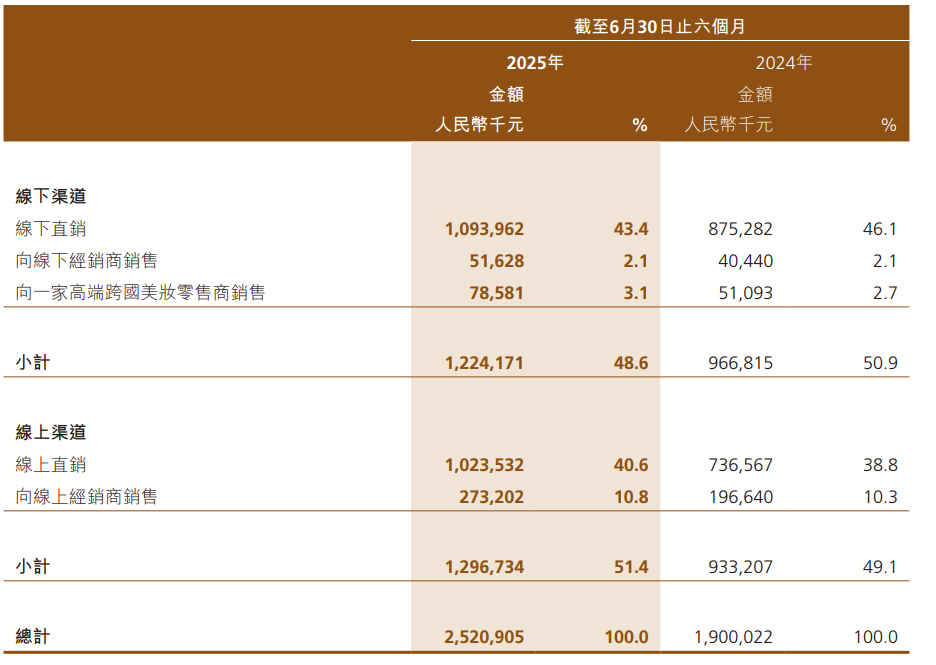Select the 875,282 value for 2024
Image resolution: width=936 pixels, height=665 pixels.
739,229
